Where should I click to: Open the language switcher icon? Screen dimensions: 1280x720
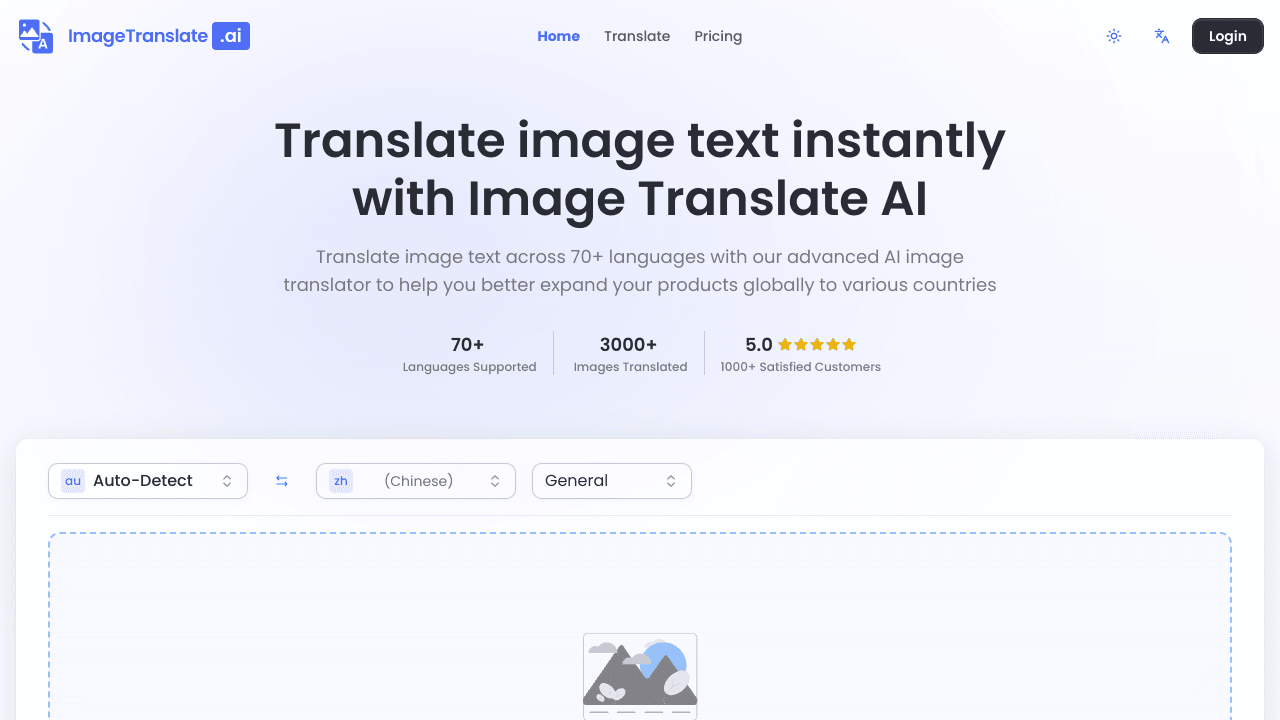(1162, 36)
